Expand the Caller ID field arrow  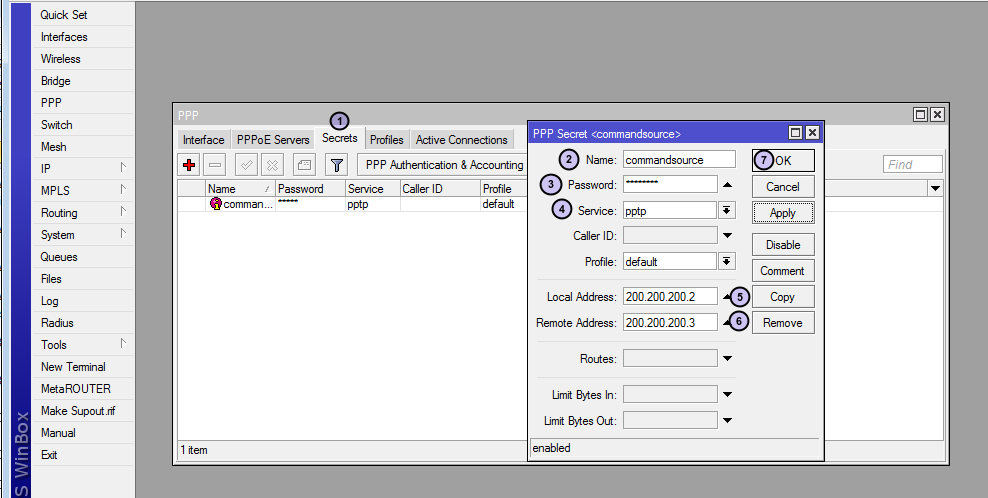point(727,236)
